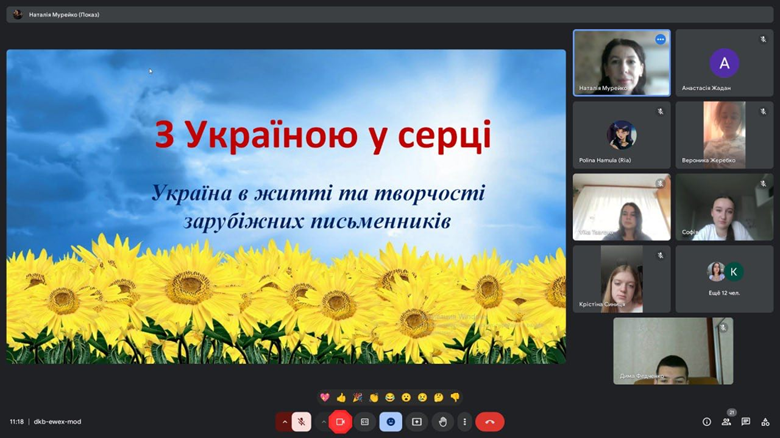Send the thumbs down reaction

[x=454, y=397]
